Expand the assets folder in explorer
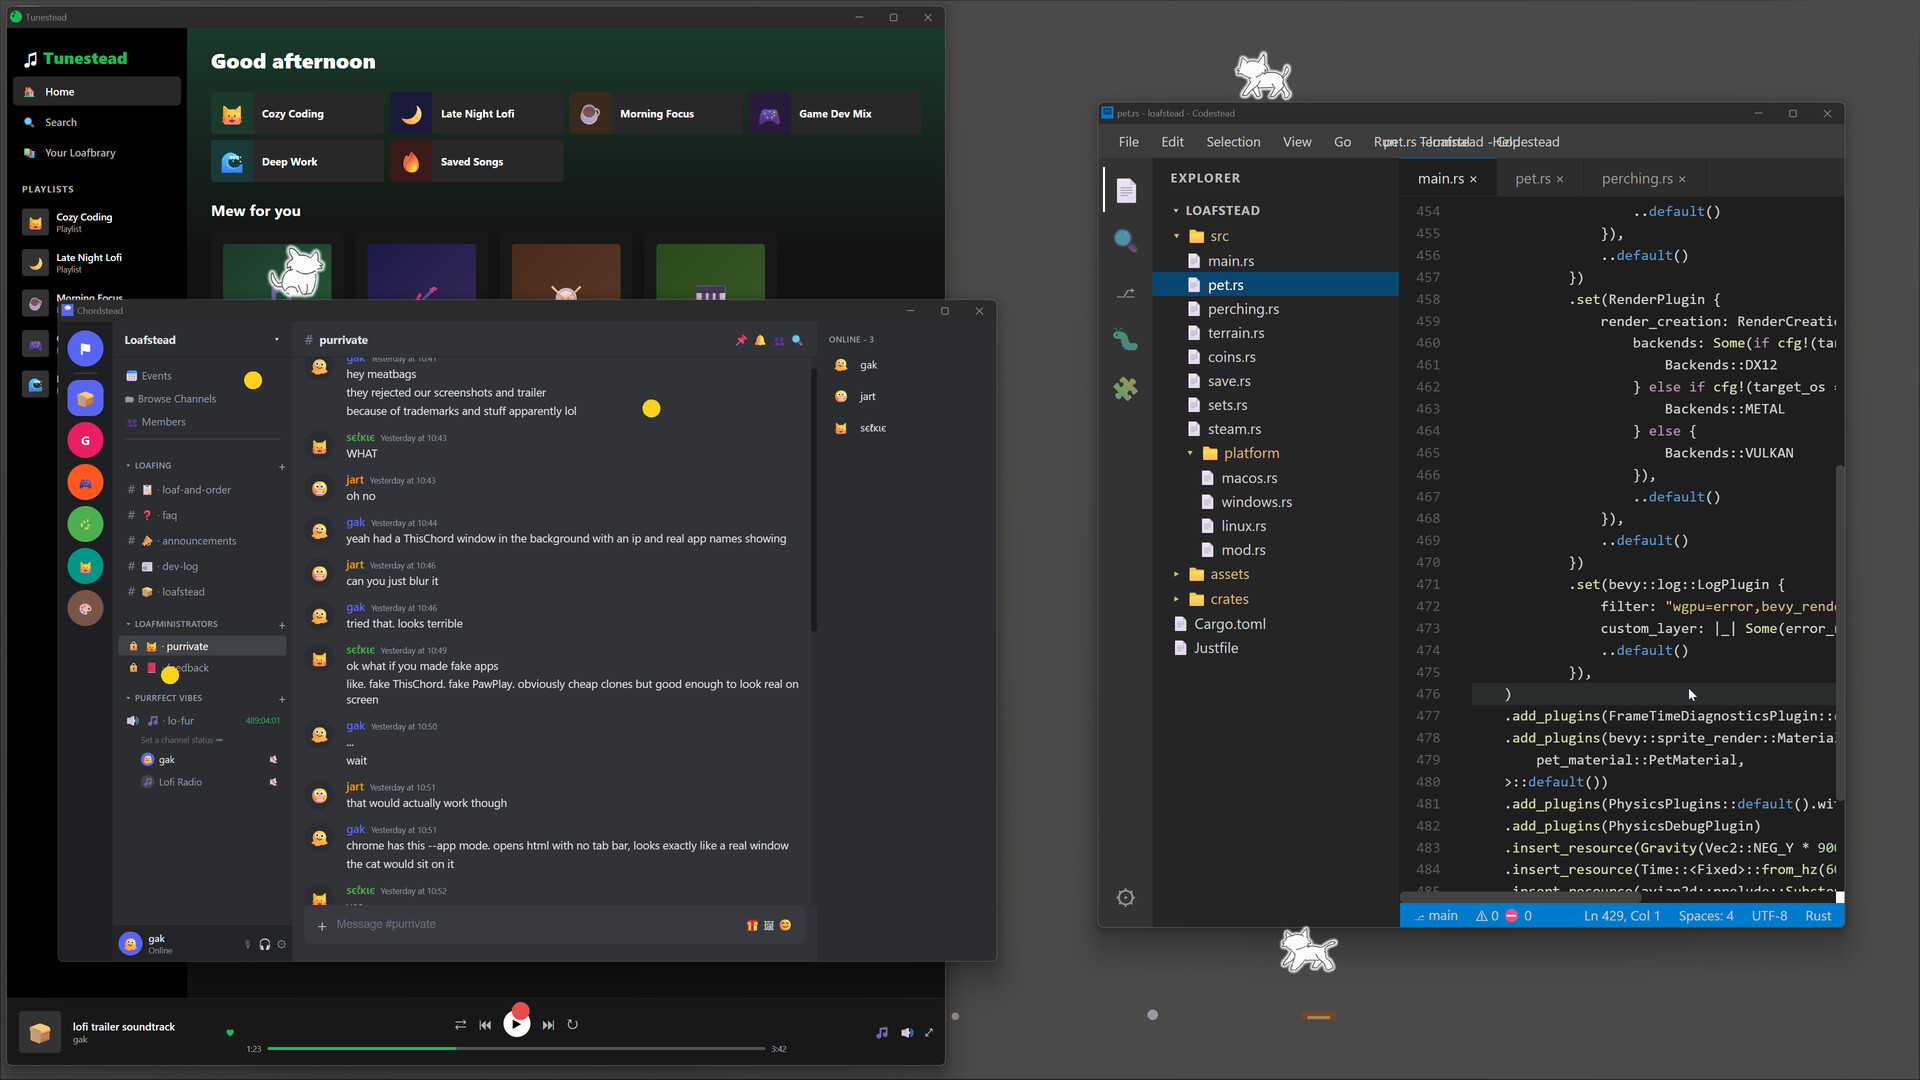This screenshot has width=1920, height=1080. (1177, 575)
